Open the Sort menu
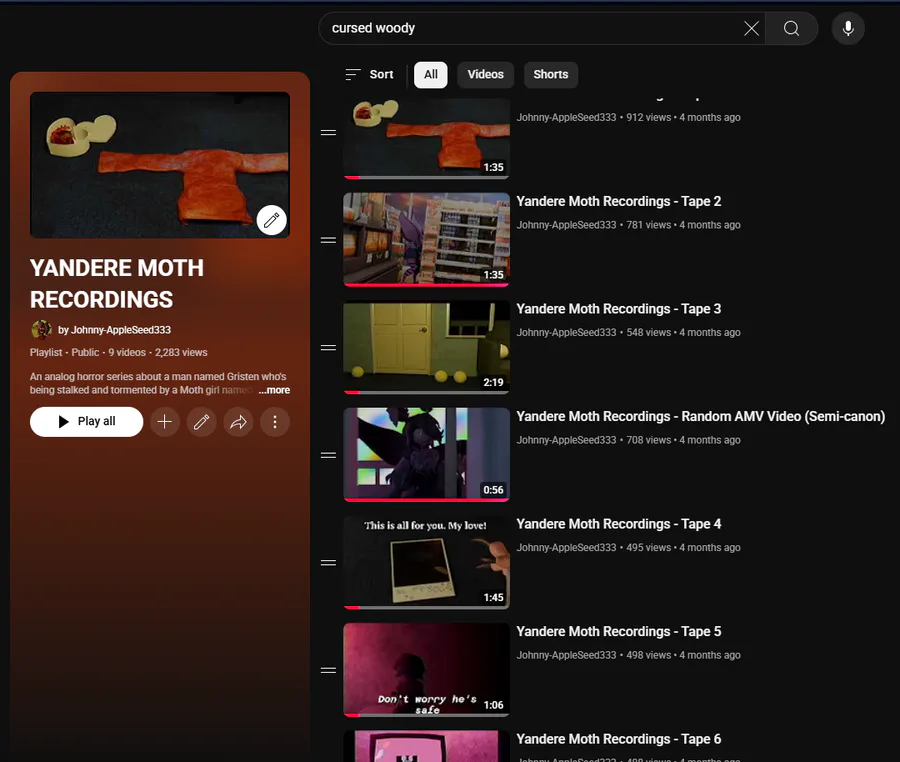 point(369,75)
